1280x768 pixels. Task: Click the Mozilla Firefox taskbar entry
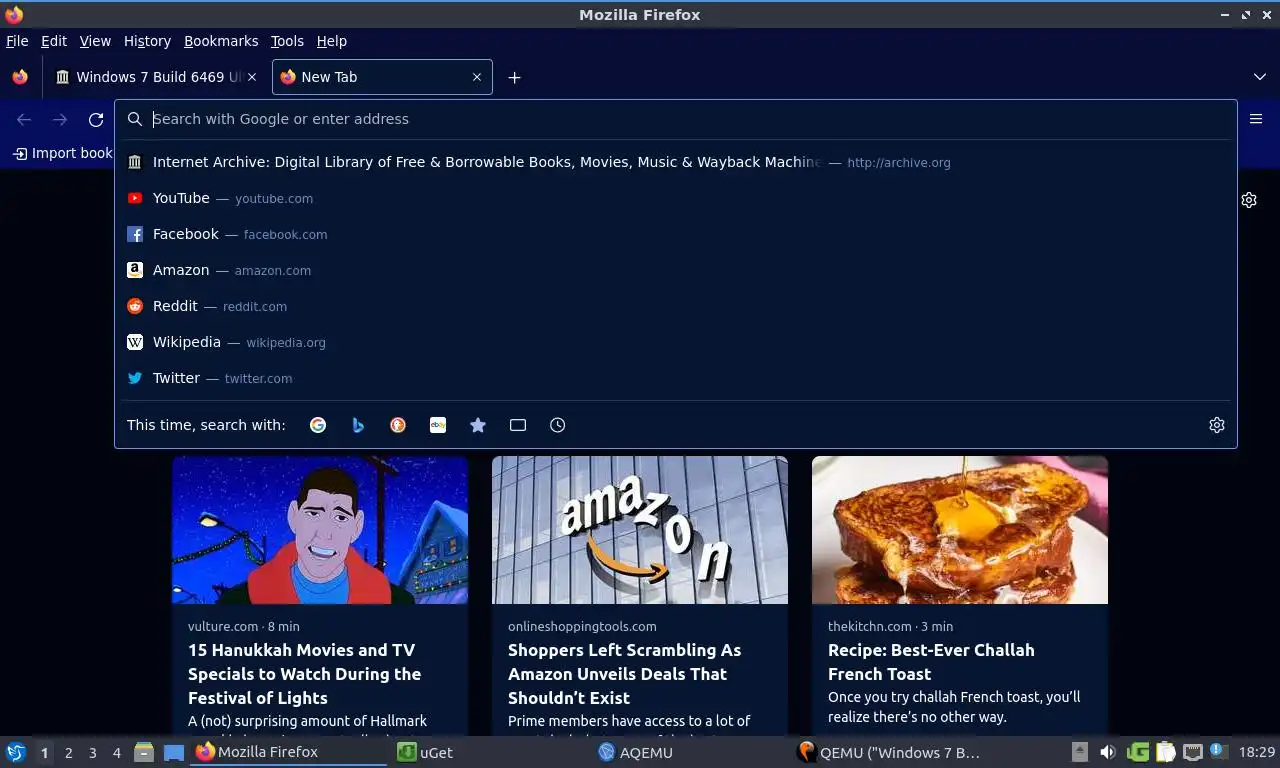[x=290, y=752]
